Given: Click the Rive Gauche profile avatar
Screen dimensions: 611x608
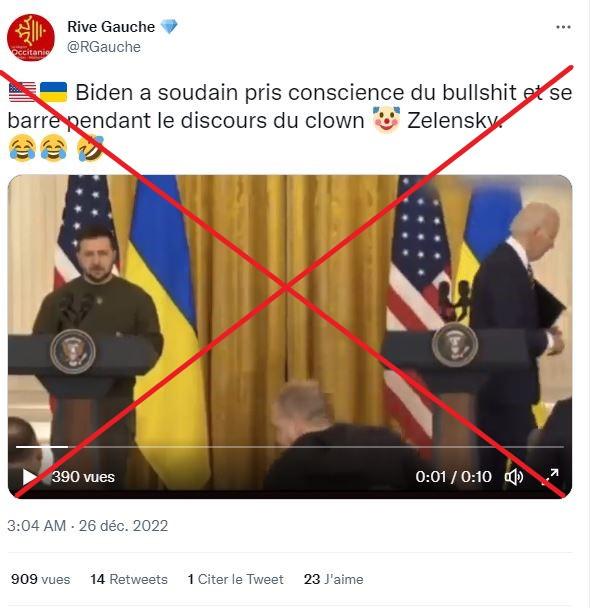Looking at the screenshot, I should click(31, 38).
